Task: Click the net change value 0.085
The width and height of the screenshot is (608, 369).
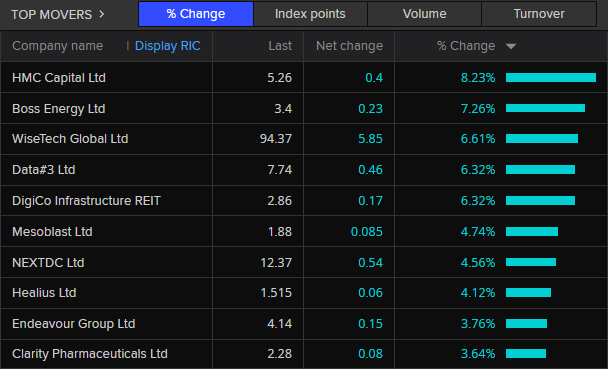Action: (366, 231)
